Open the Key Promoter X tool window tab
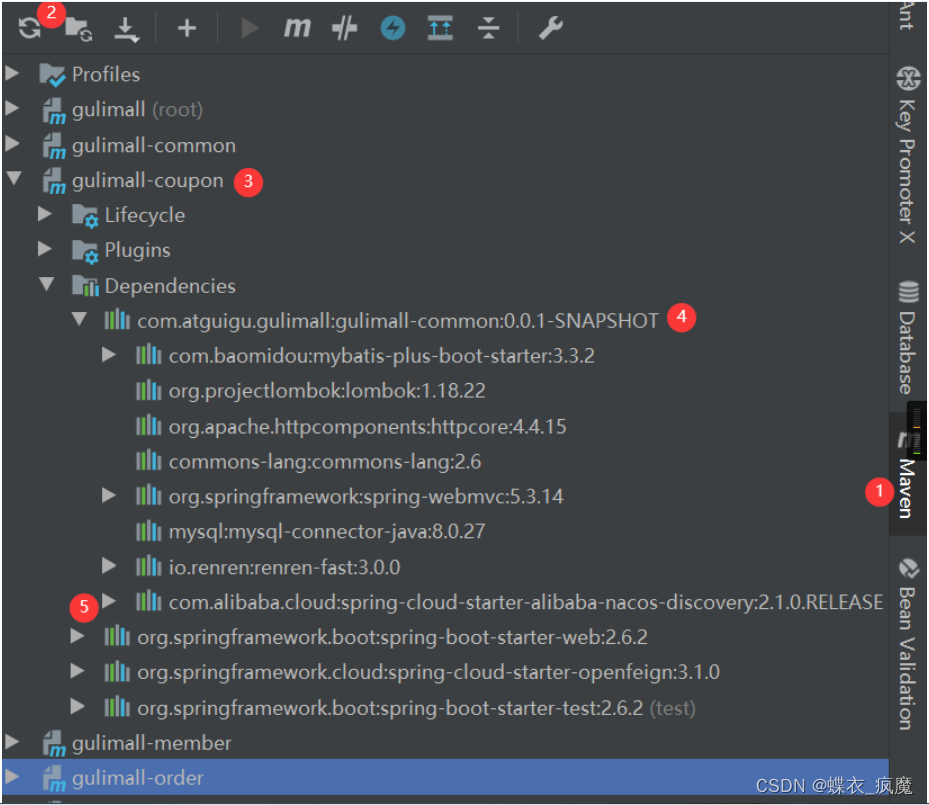Viewport: 929px width, 805px height. [907, 155]
